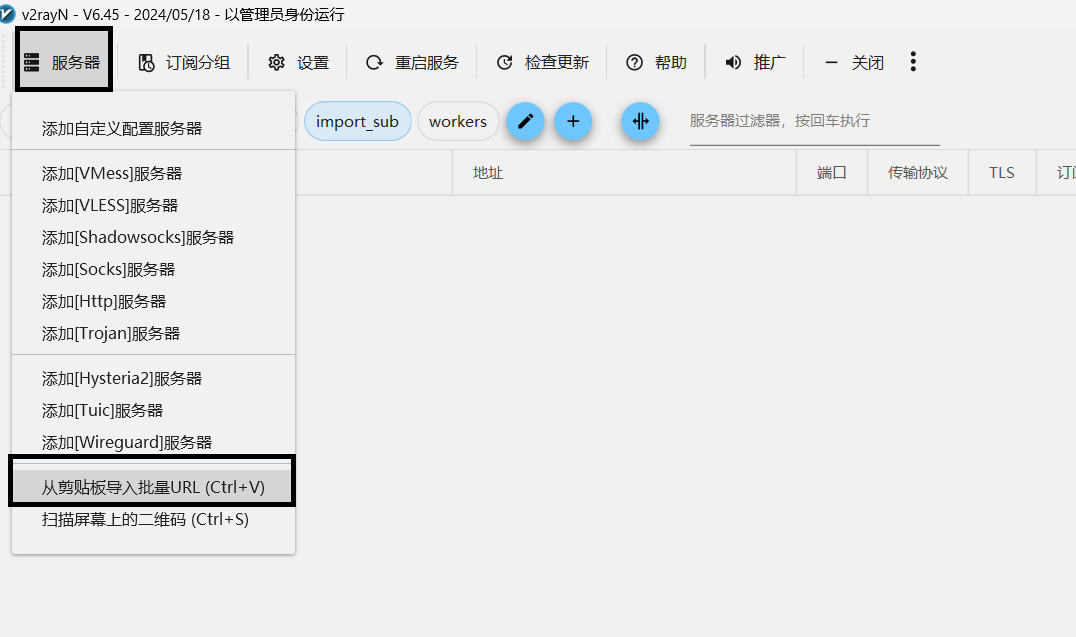Image resolution: width=1076 pixels, height=637 pixels.
Task: Choose 添加[VMess]服务器 from the menu
Action: pos(112,173)
